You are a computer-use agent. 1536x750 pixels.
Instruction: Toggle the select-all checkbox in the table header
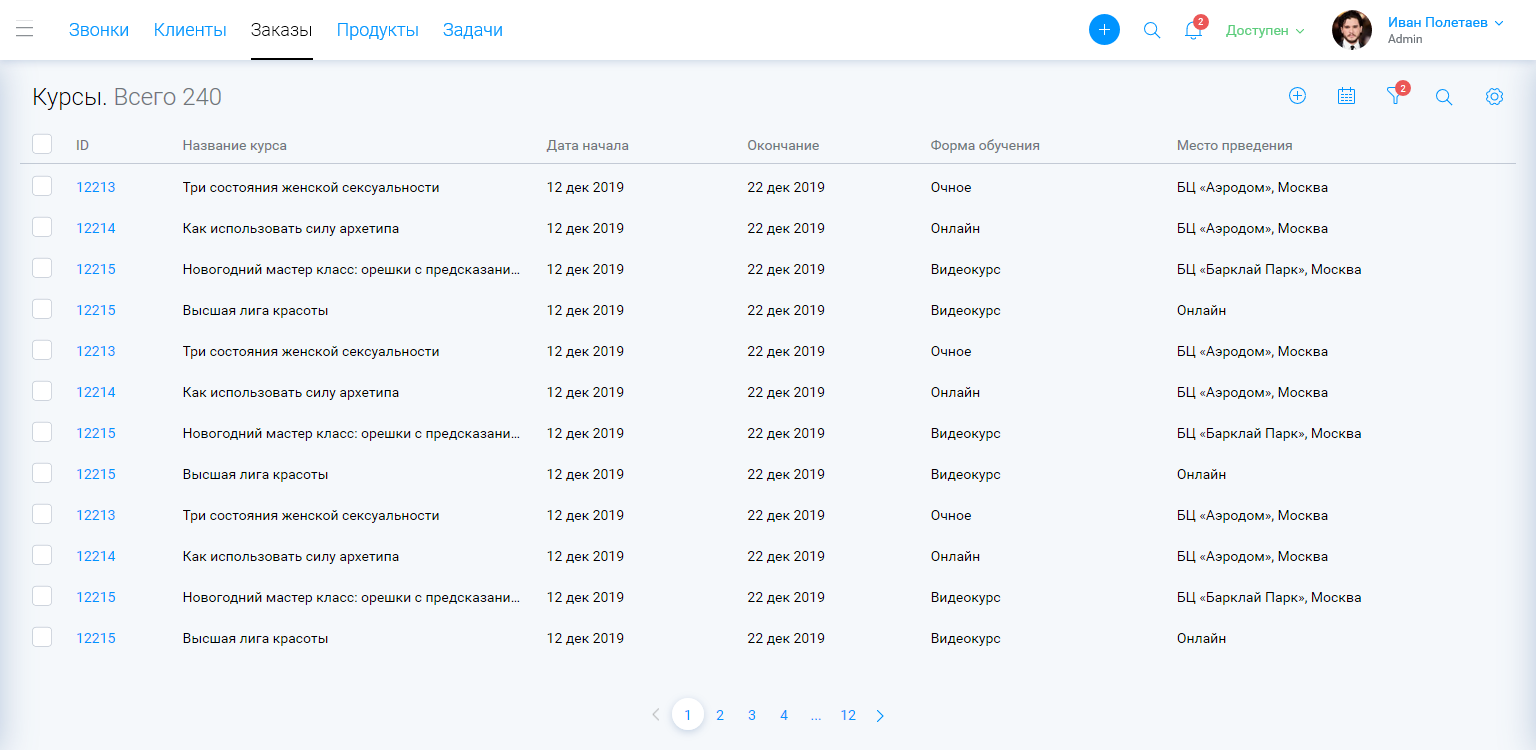click(x=42, y=144)
